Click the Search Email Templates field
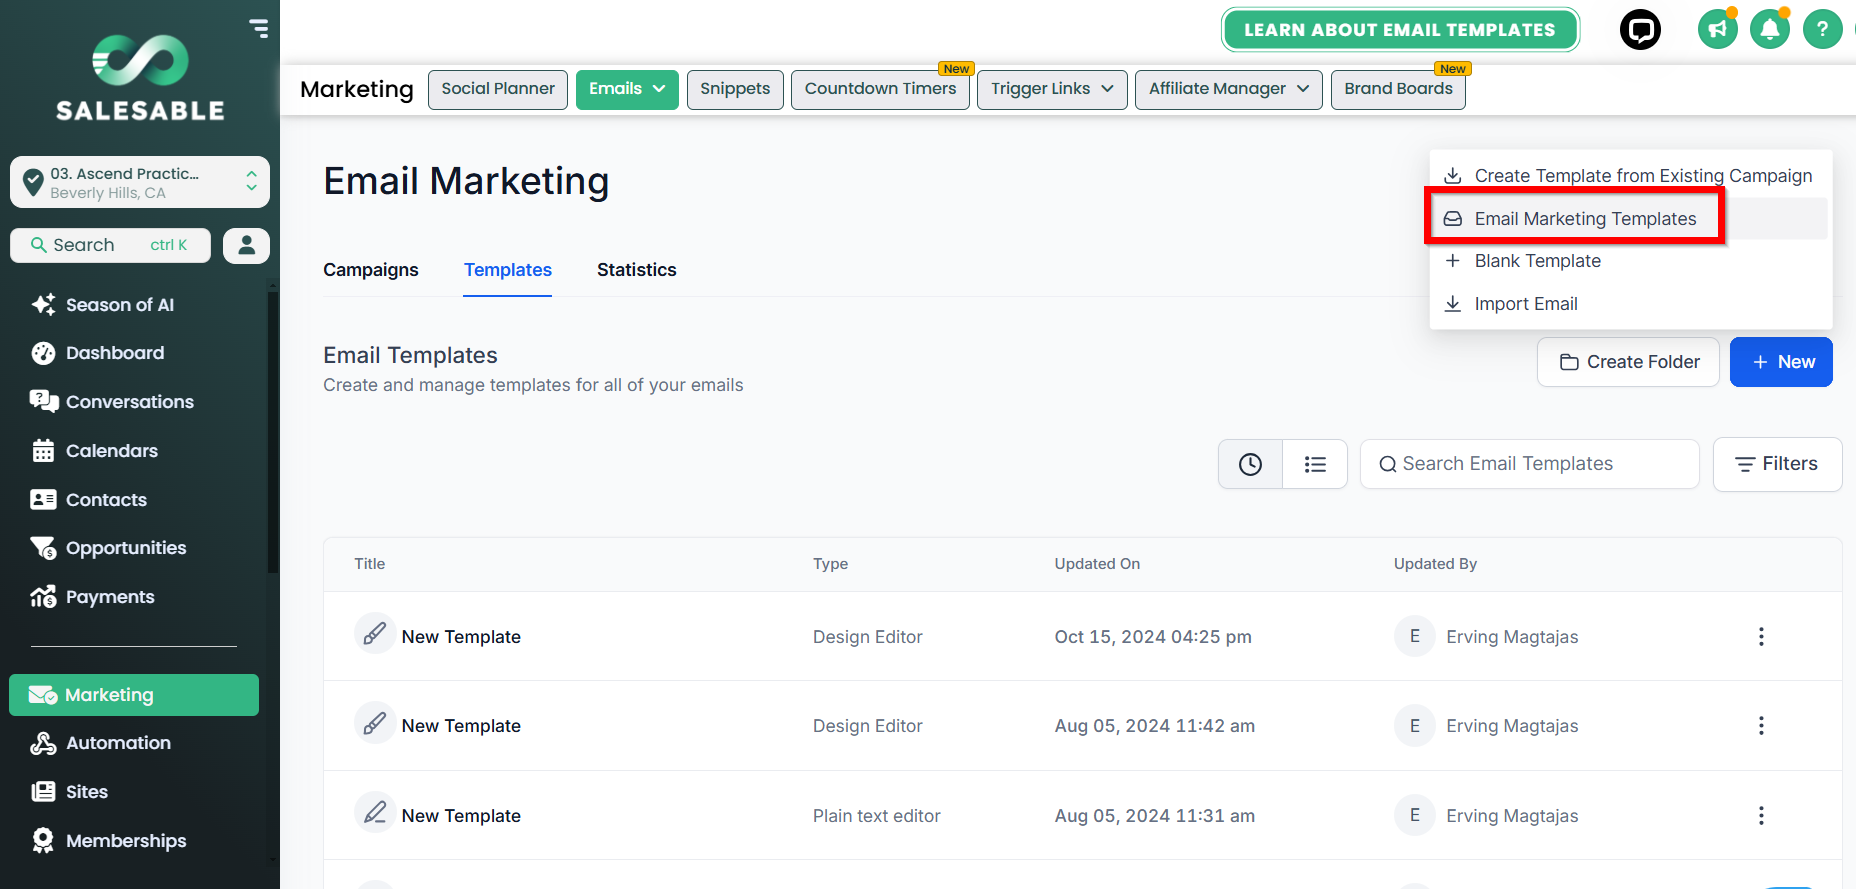 (1530, 464)
